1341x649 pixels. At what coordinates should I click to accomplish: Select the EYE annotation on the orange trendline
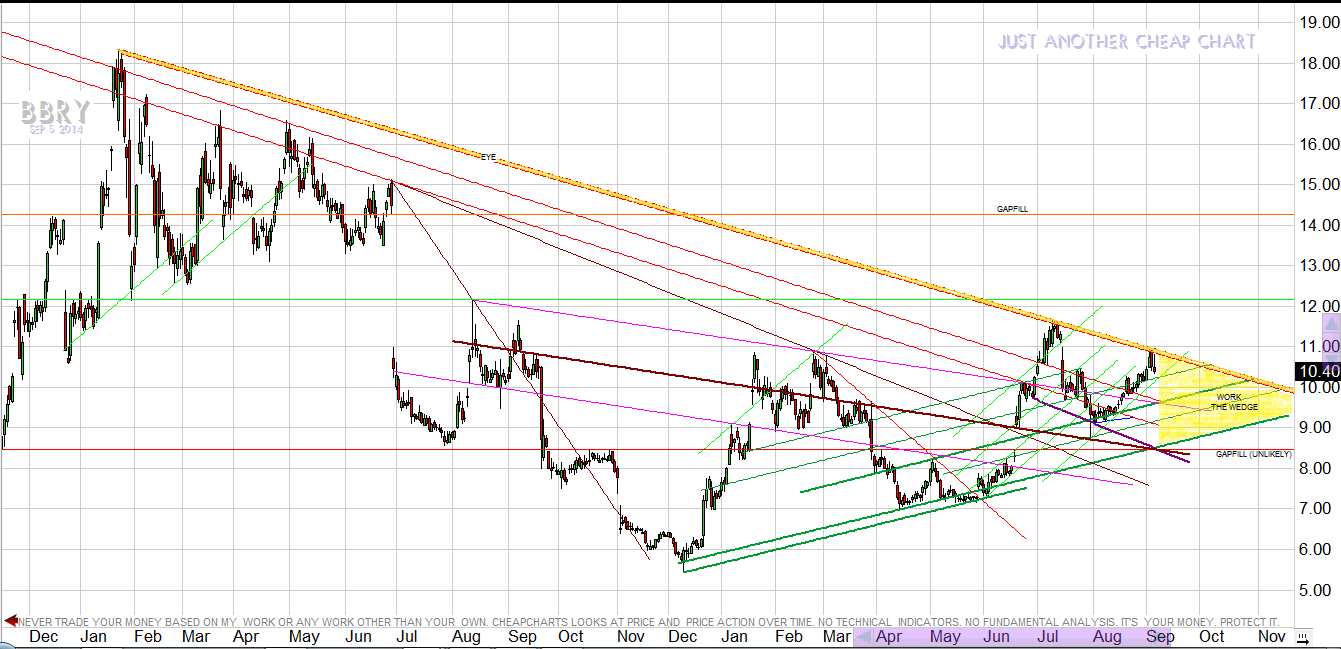pos(488,158)
